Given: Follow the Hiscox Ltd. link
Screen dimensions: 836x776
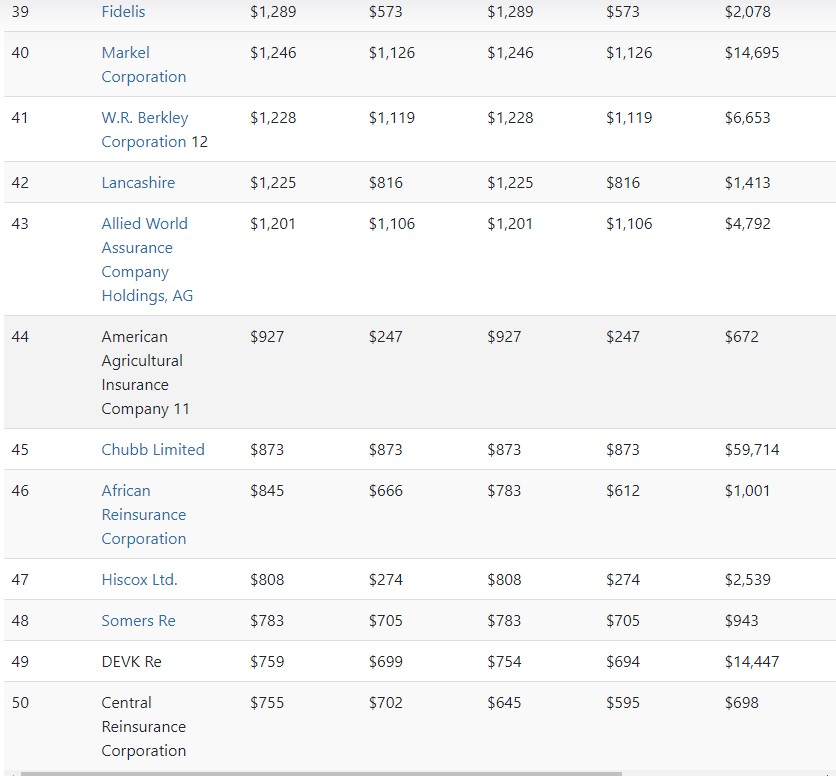Looking at the screenshot, I should click(139, 580).
